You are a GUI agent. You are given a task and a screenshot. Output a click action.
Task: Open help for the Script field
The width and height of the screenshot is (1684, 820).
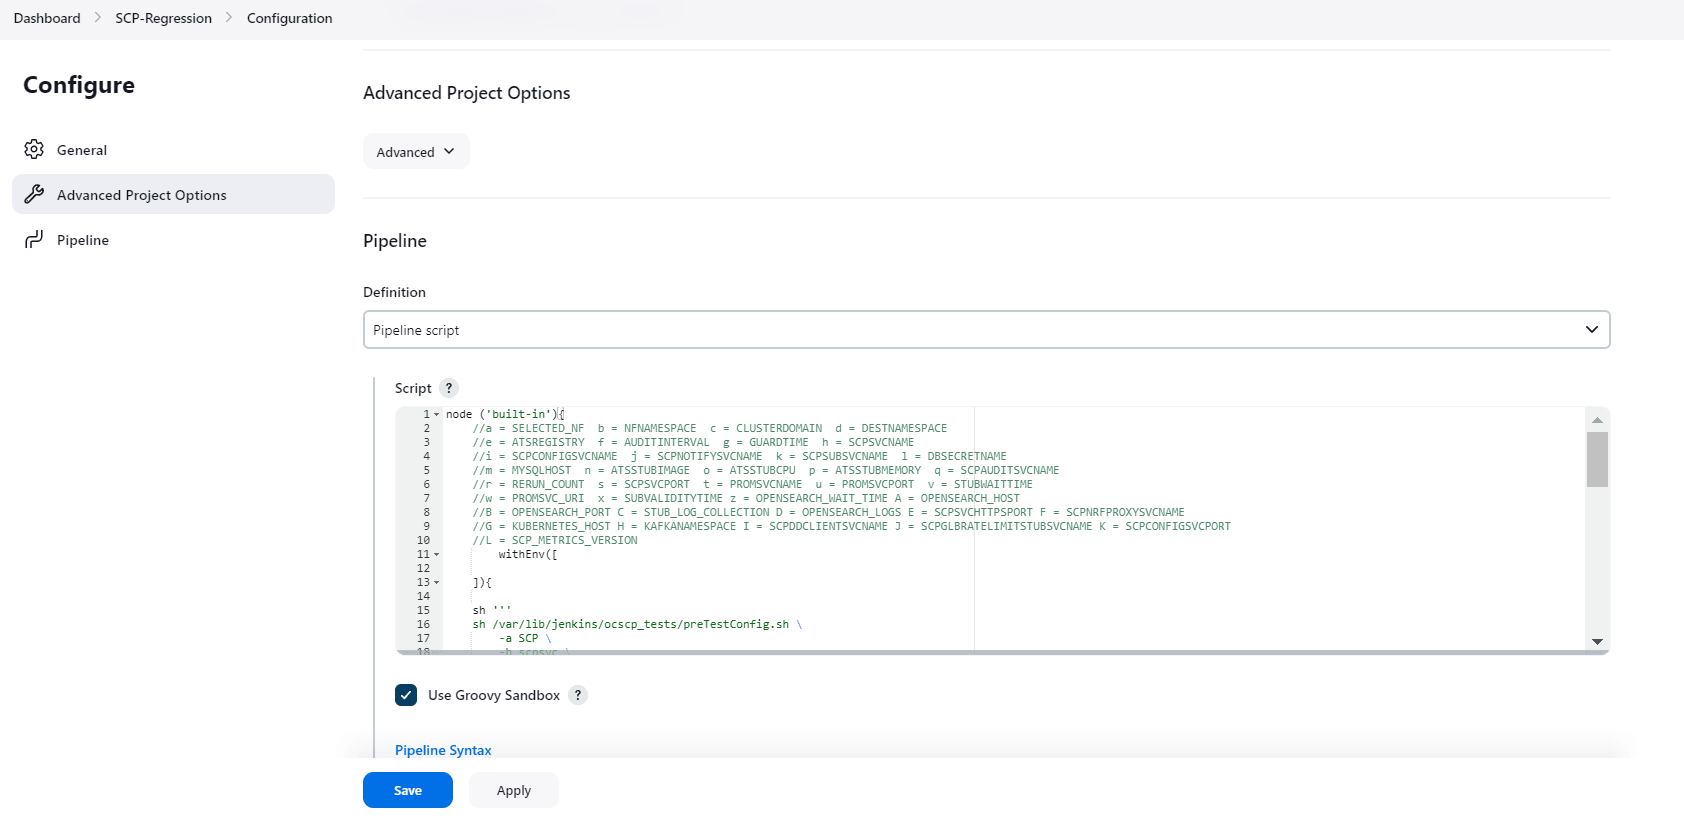click(x=449, y=388)
